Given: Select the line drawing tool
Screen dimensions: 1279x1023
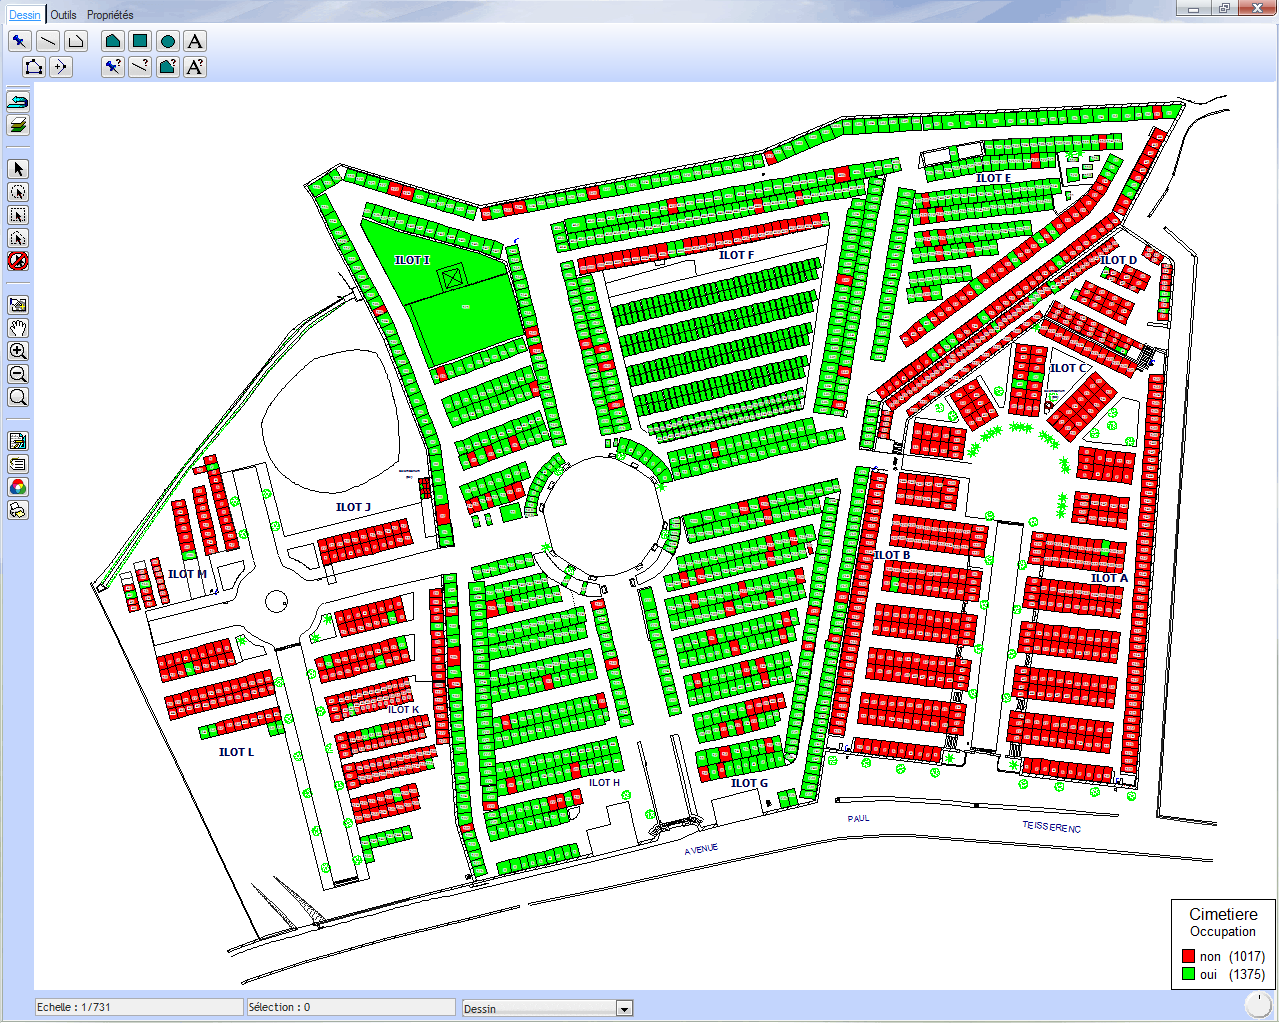Looking at the screenshot, I should click(x=48, y=41).
